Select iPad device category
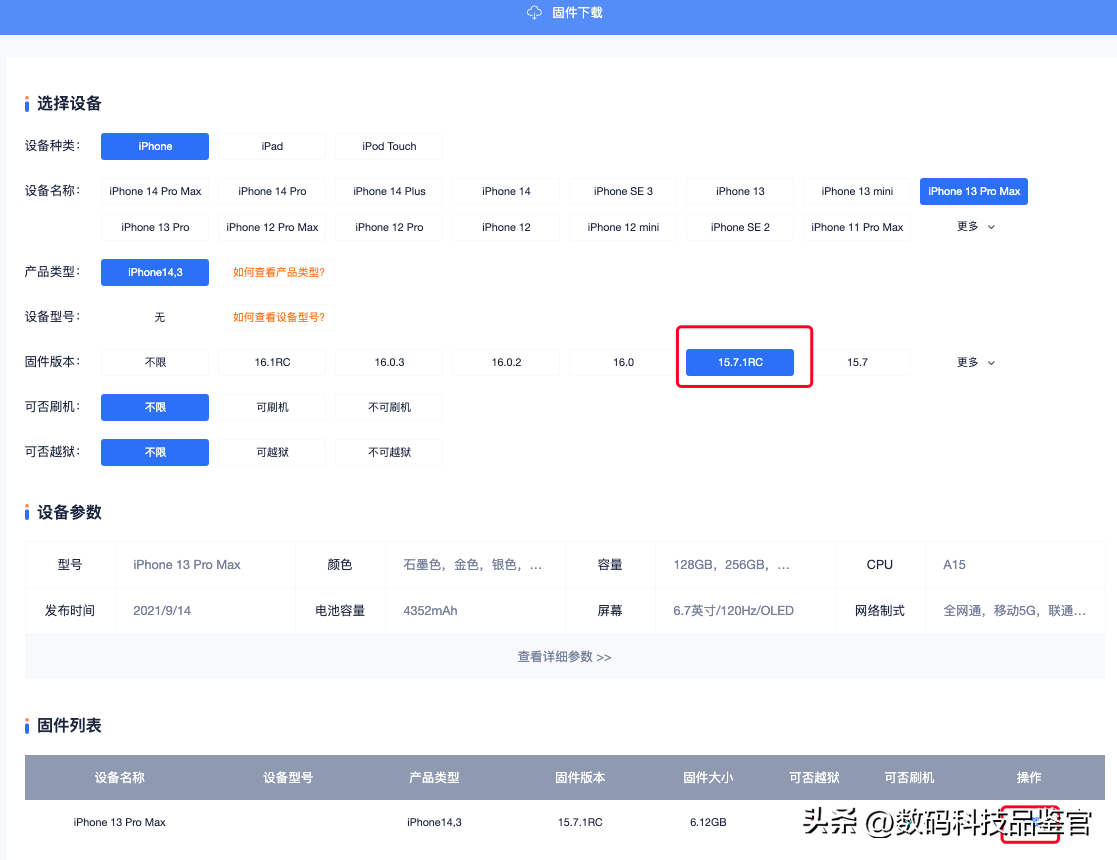 (x=272, y=146)
